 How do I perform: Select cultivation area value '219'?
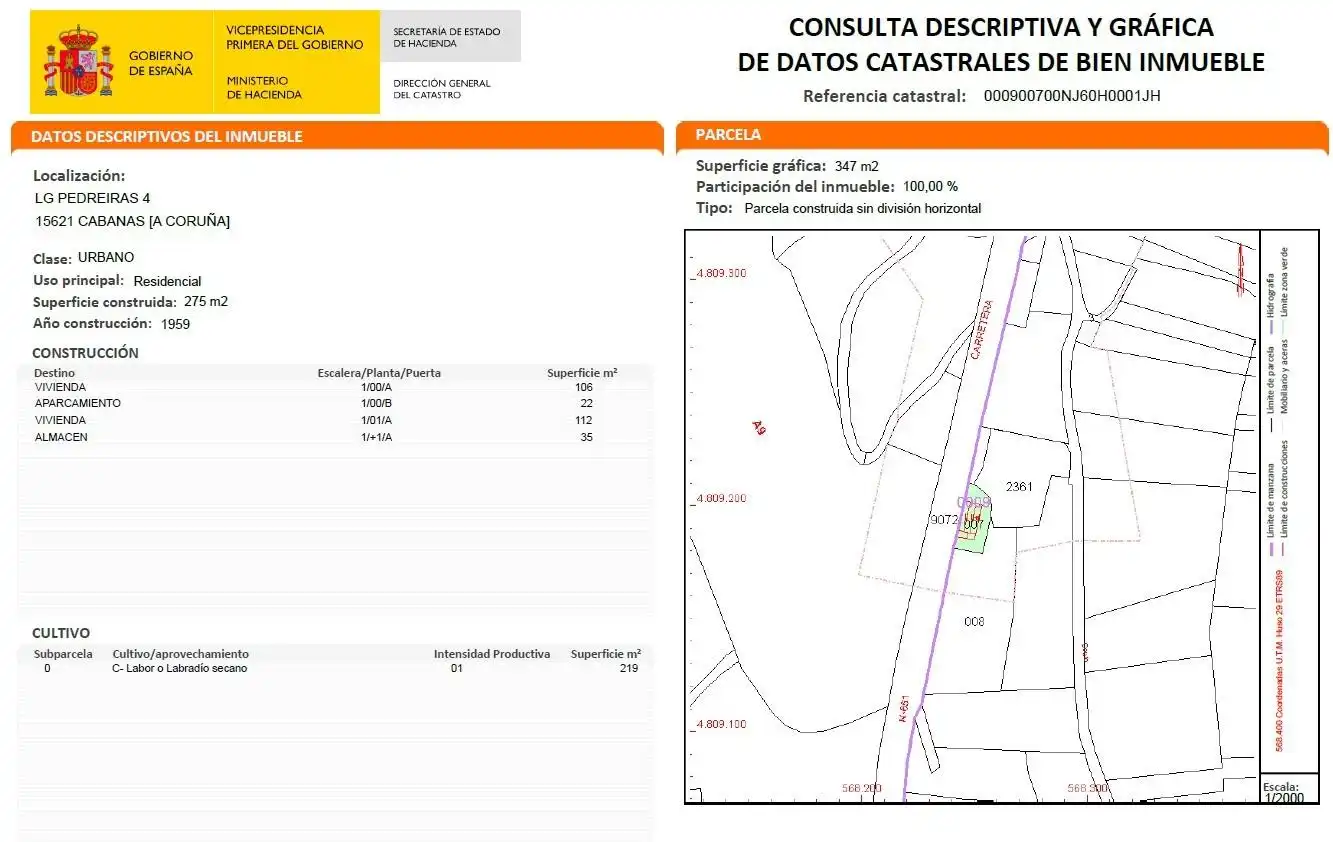[x=629, y=668]
